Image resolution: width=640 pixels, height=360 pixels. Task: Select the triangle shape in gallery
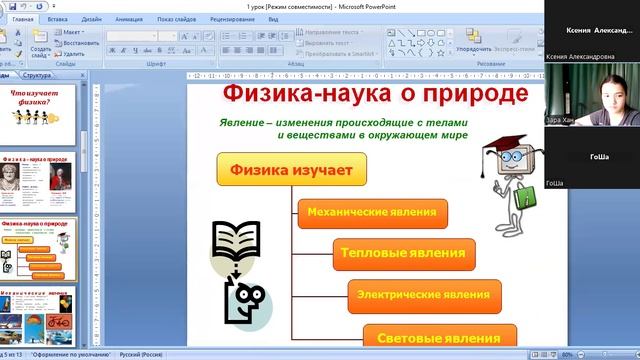(391, 43)
